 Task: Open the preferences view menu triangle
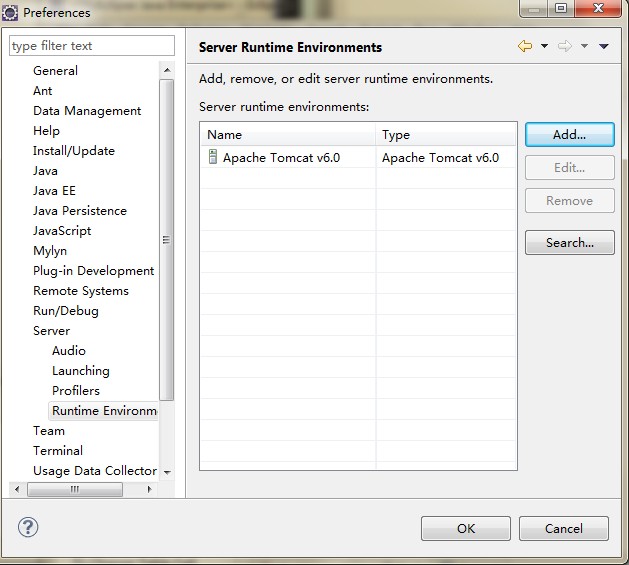(604, 47)
